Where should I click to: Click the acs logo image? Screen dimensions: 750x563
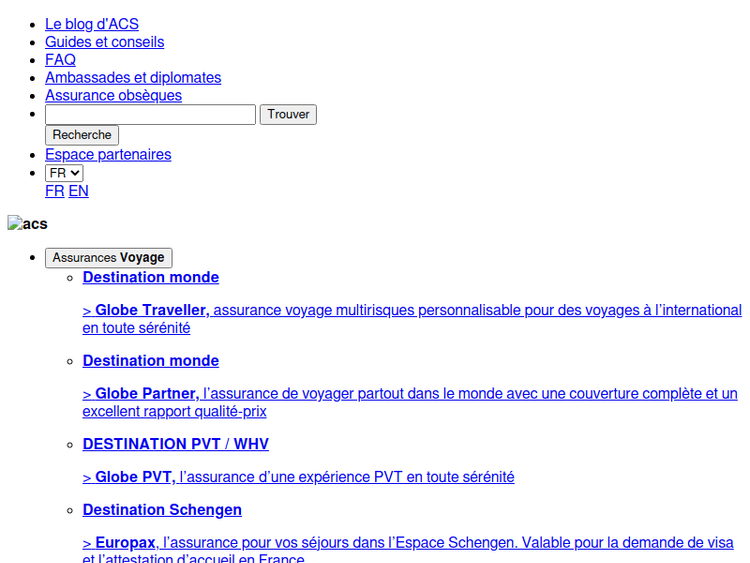tap(28, 223)
